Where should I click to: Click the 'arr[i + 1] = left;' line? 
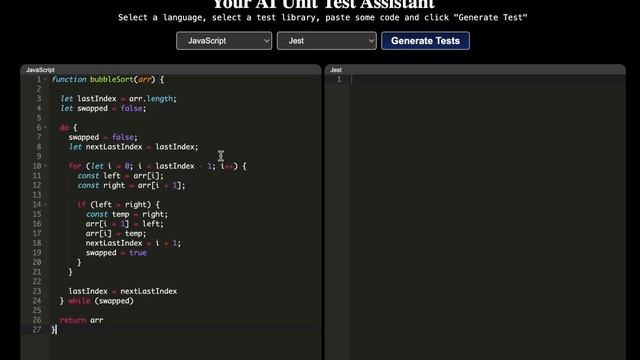124,224
